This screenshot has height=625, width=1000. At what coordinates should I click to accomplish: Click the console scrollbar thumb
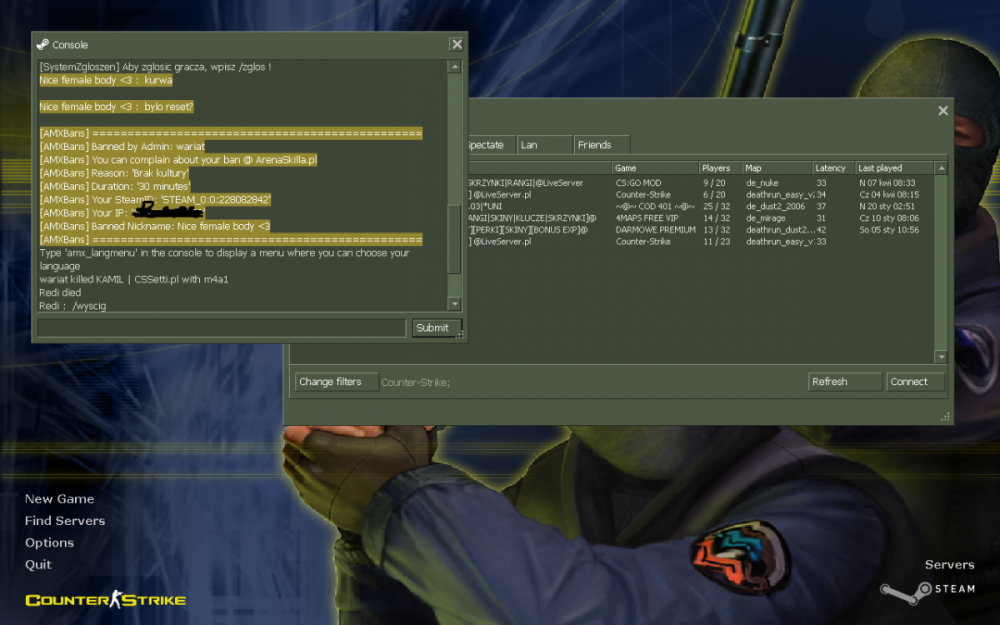coord(454,239)
